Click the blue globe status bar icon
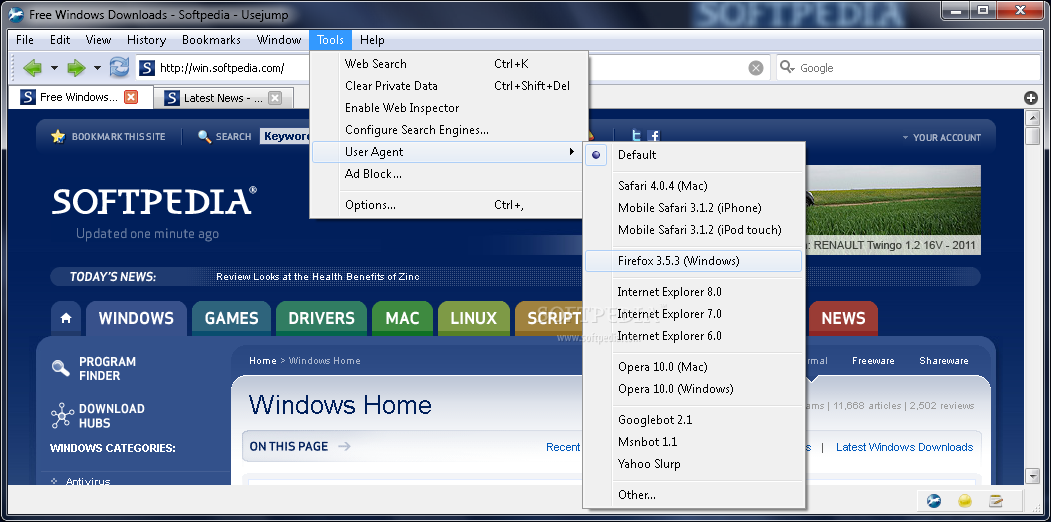This screenshot has width=1051, height=522. (x=934, y=500)
